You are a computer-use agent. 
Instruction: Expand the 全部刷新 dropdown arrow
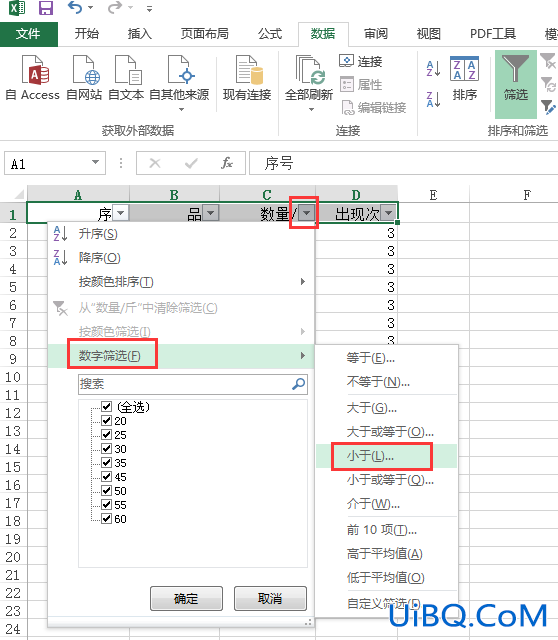click(311, 109)
